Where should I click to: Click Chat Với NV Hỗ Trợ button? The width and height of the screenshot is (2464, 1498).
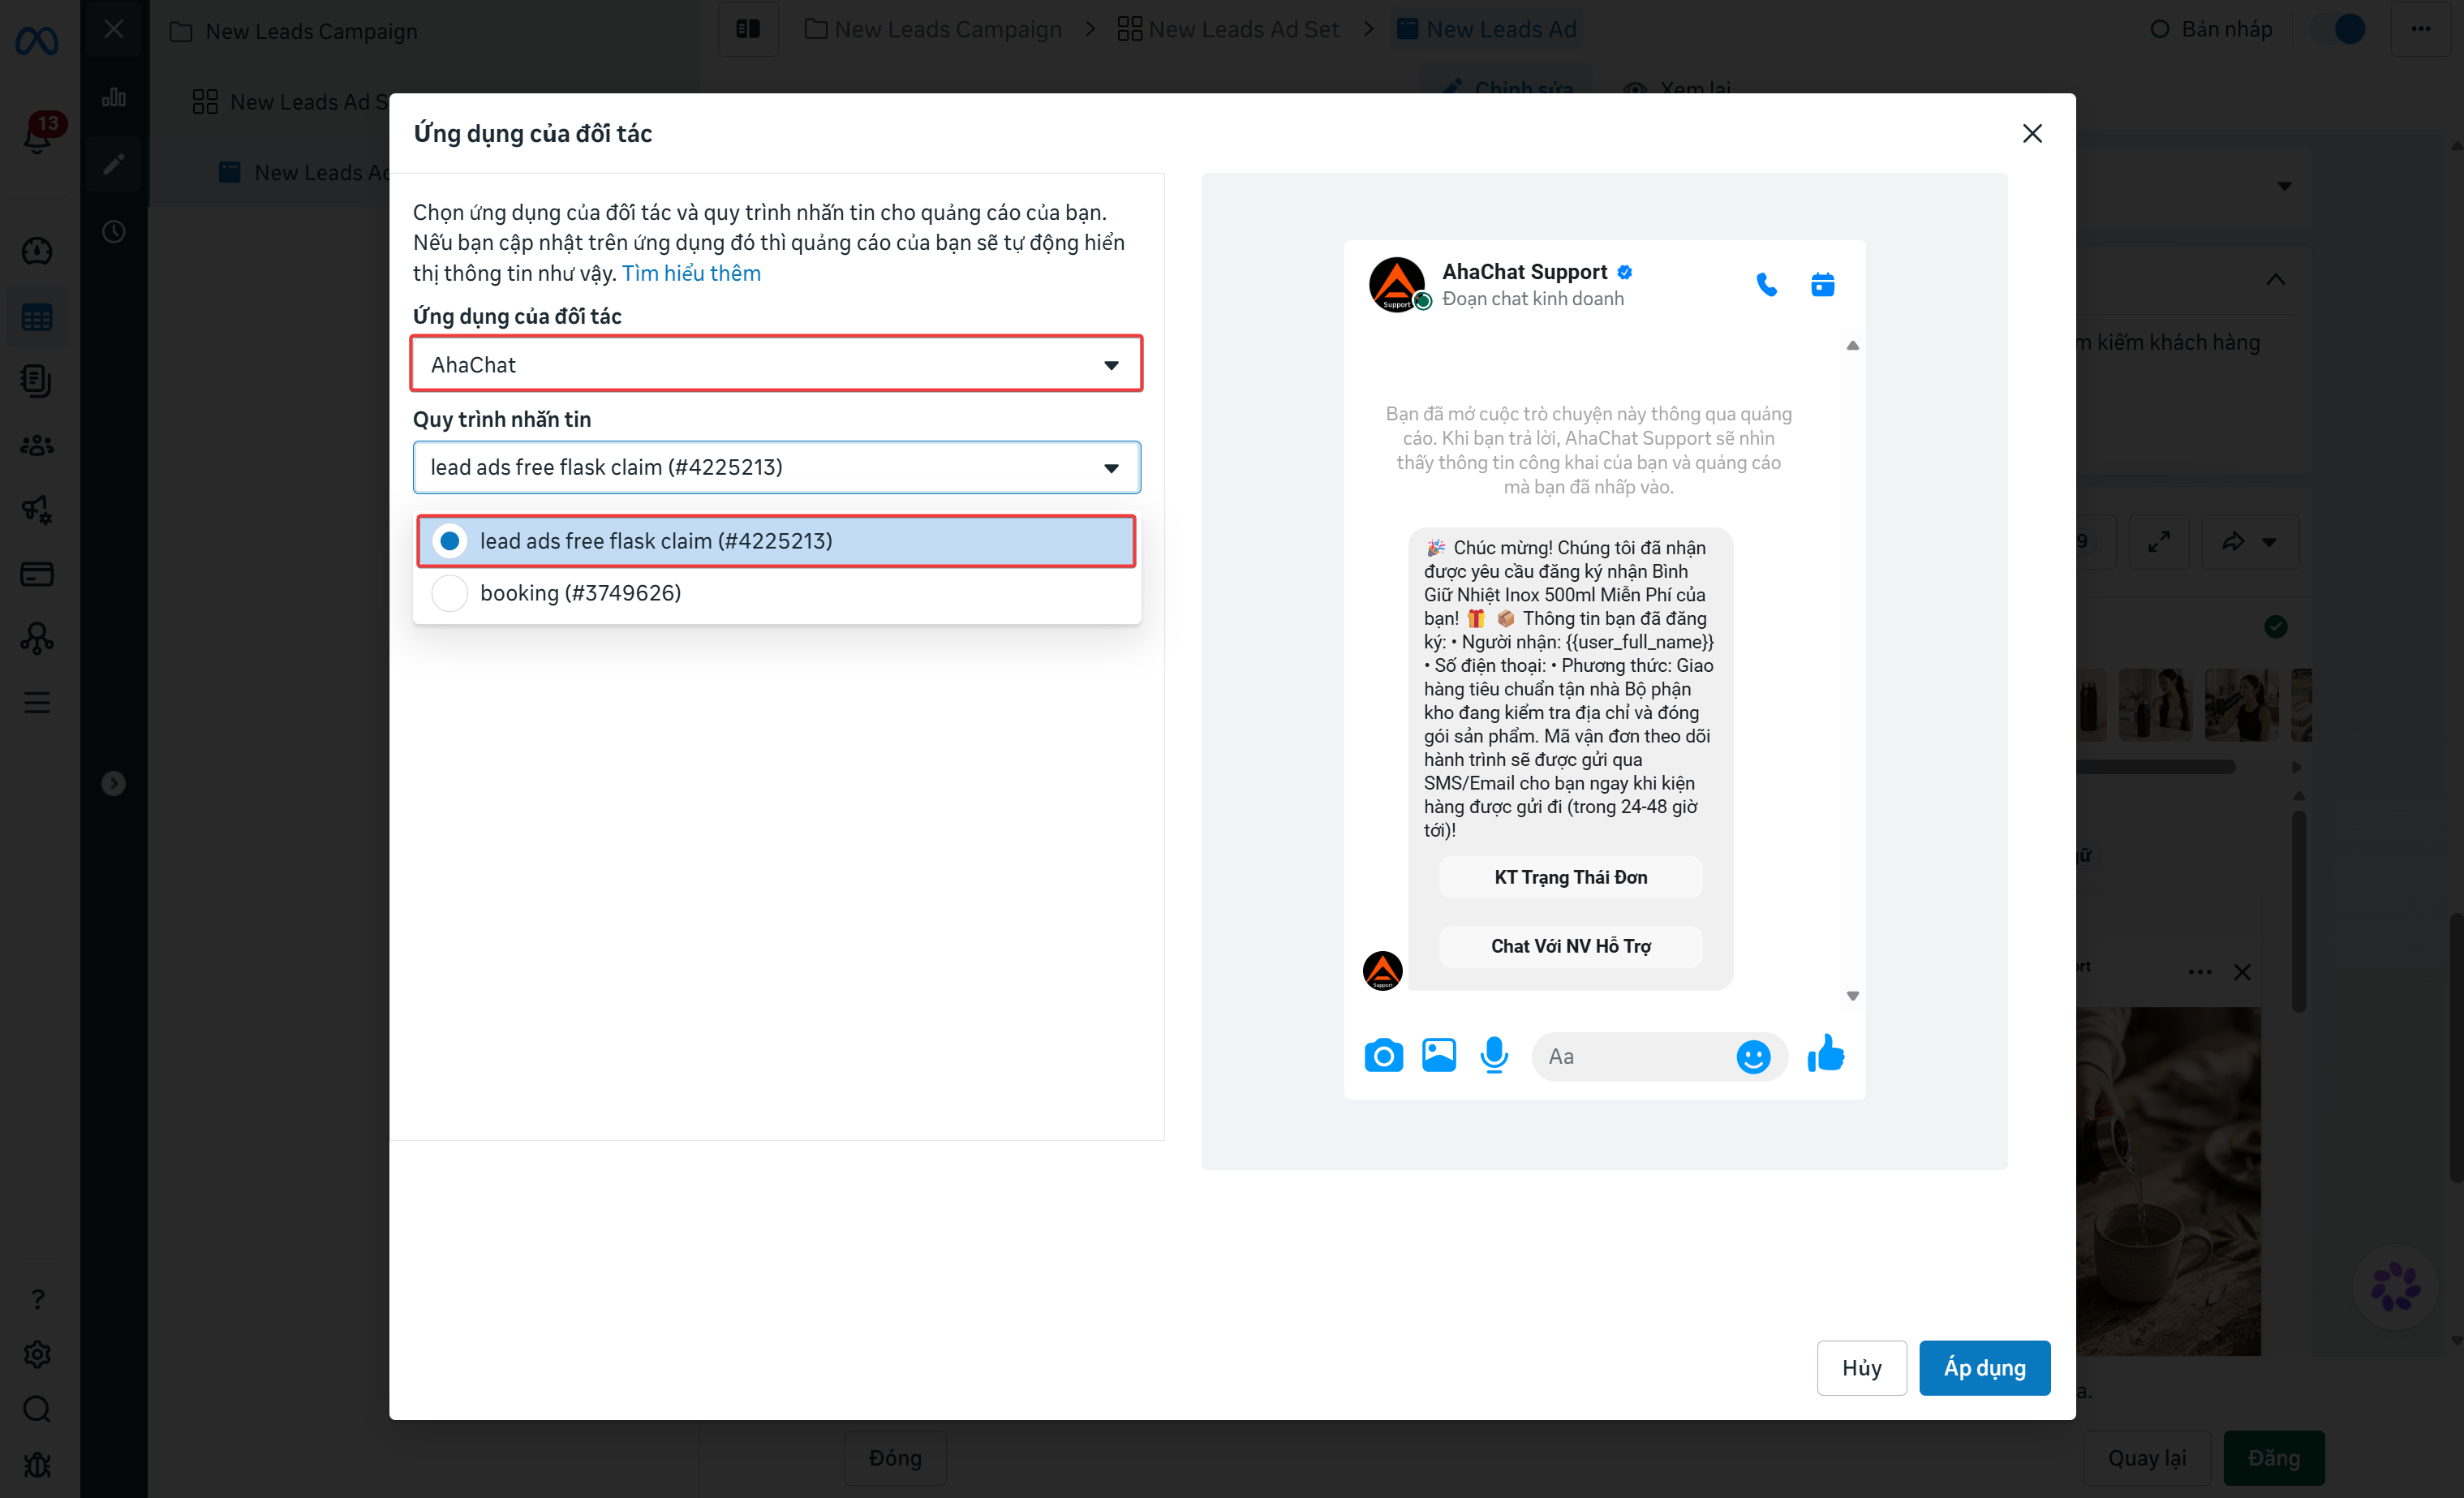click(1571, 946)
